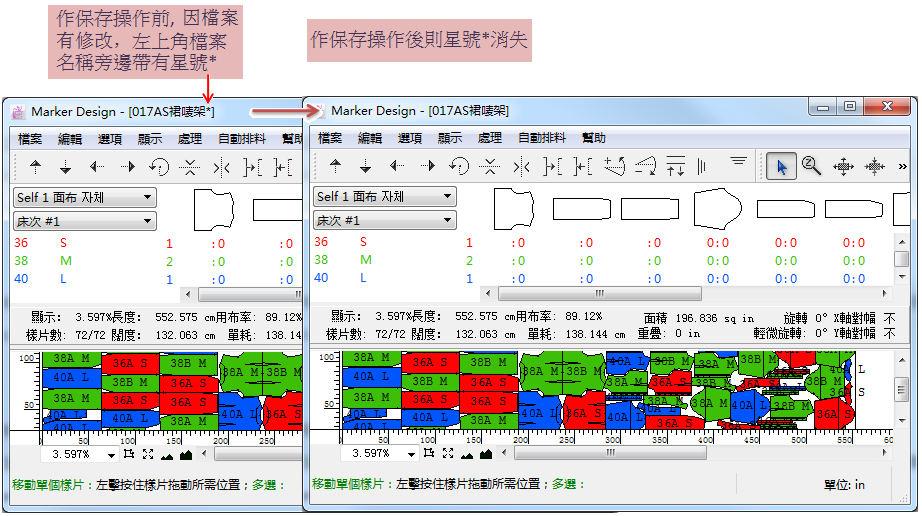The width and height of the screenshot is (922, 516).
Task: Click the move-up arrow in the right window toolbar
Action: tap(335, 167)
